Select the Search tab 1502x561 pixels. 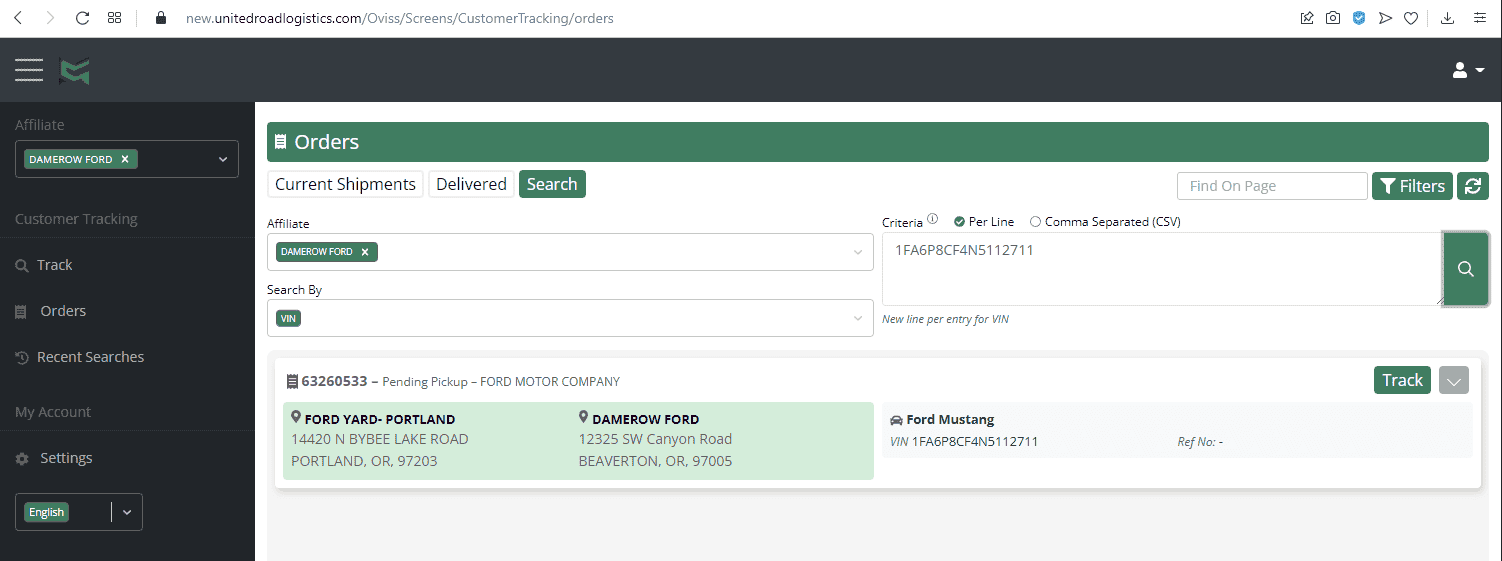[x=552, y=184]
